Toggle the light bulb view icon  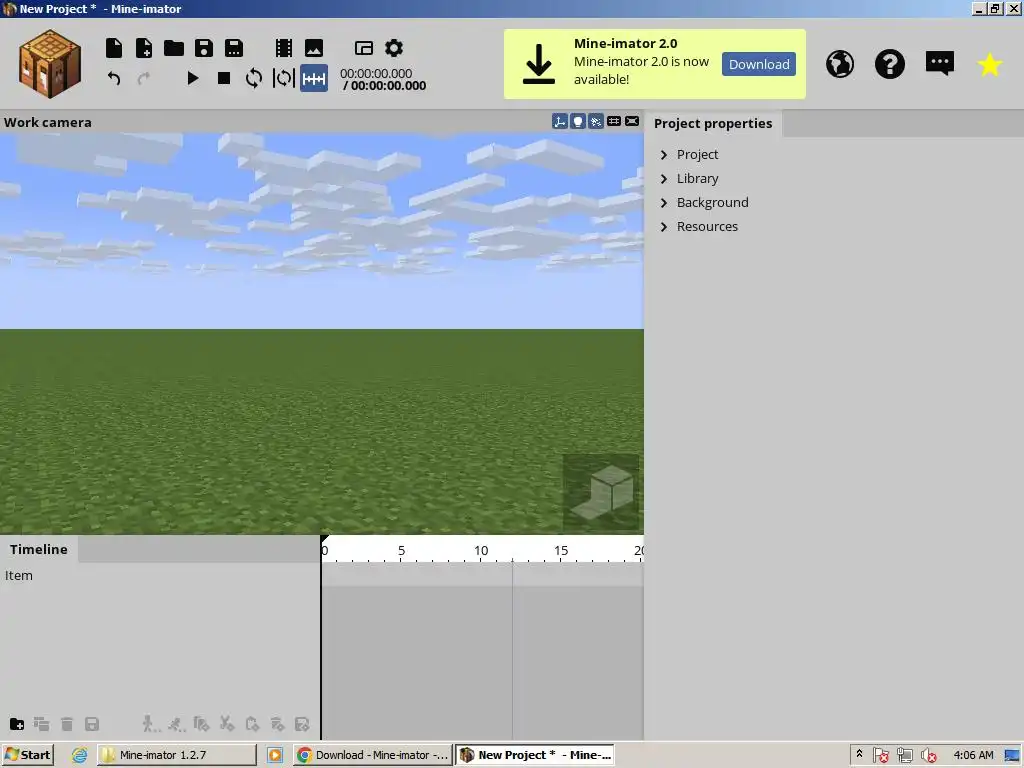578,121
